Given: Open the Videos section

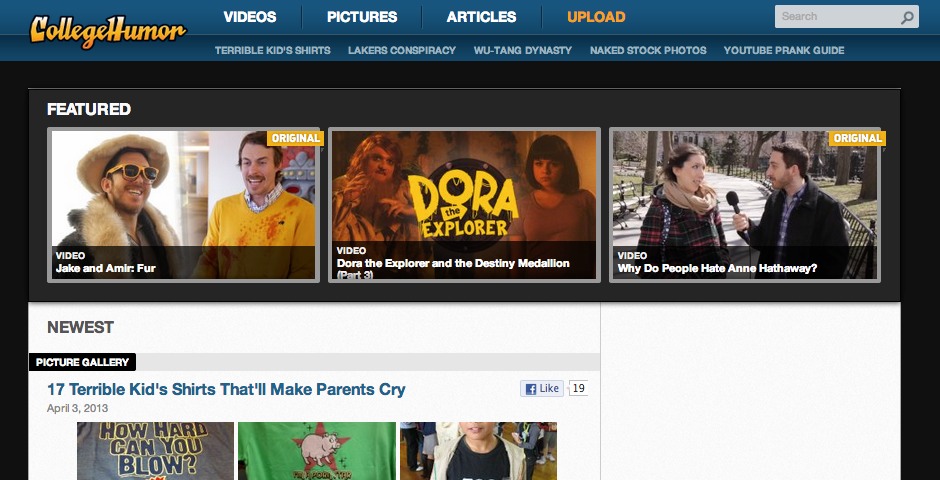Looking at the screenshot, I should (x=250, y=17).
